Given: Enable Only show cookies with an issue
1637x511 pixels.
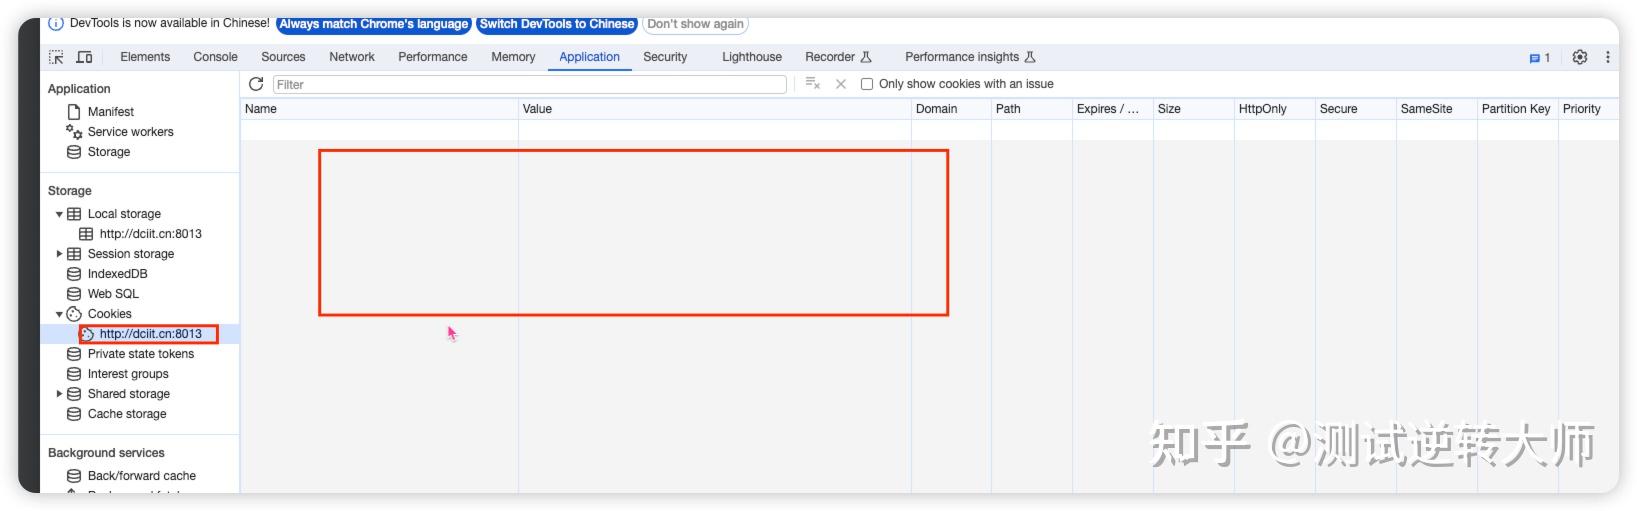Looking at the screenshot, I should 867,84.
